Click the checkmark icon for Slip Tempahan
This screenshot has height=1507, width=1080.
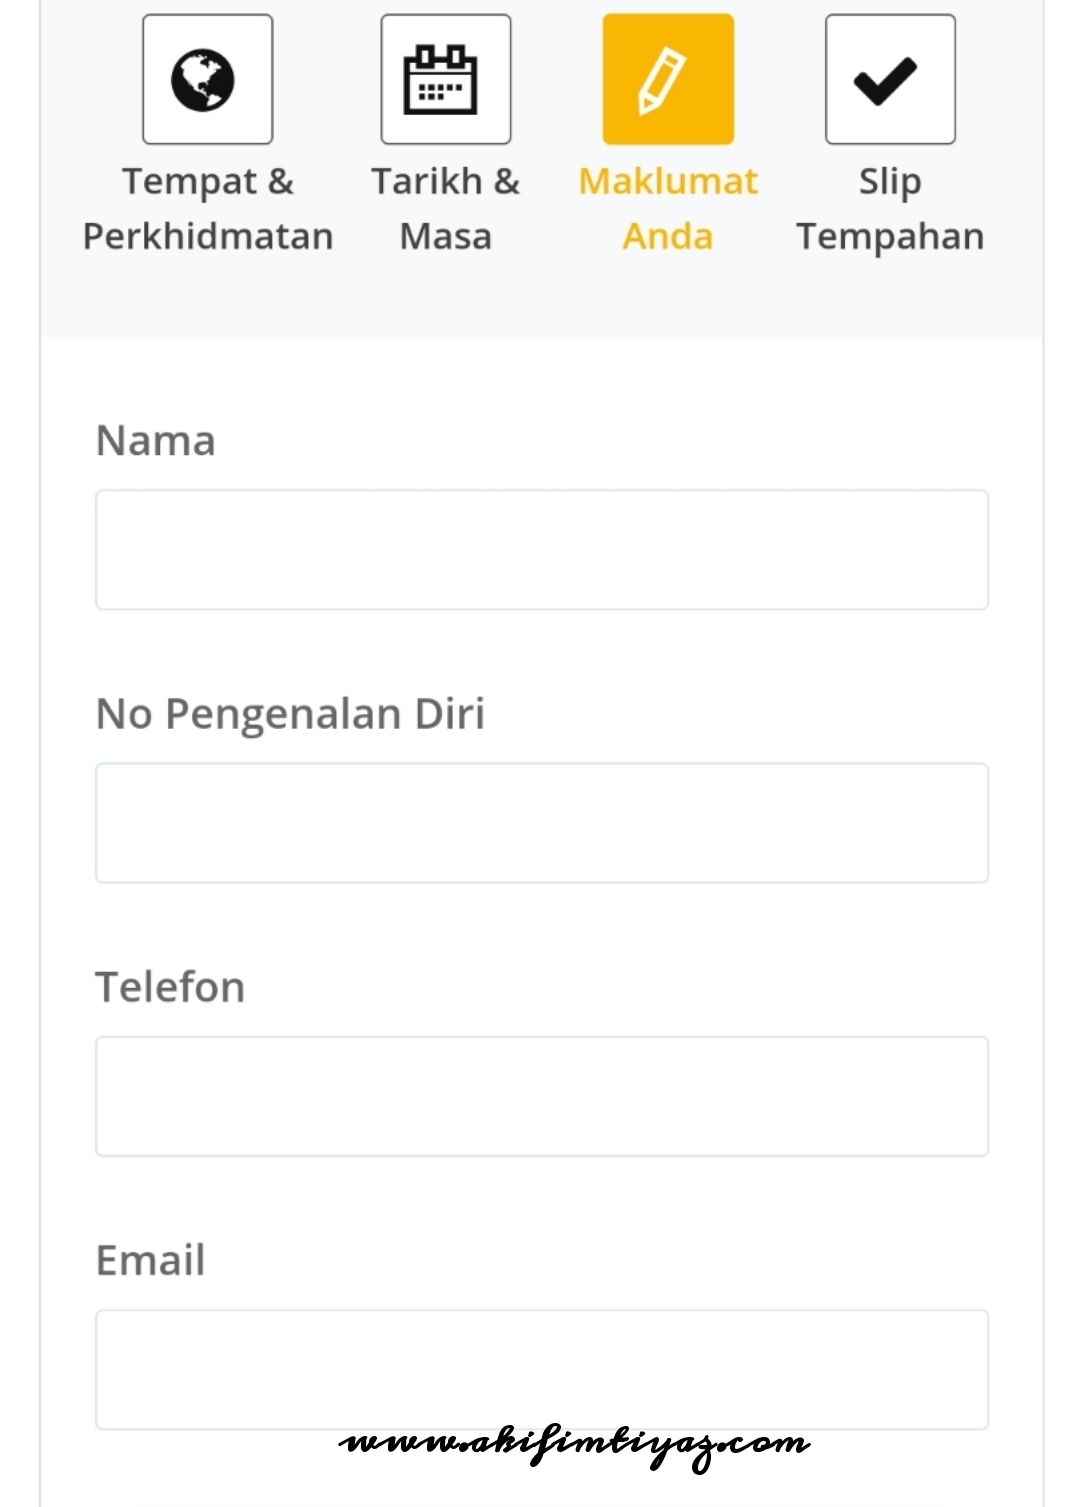pyautogui.click(x=889, y=78)
